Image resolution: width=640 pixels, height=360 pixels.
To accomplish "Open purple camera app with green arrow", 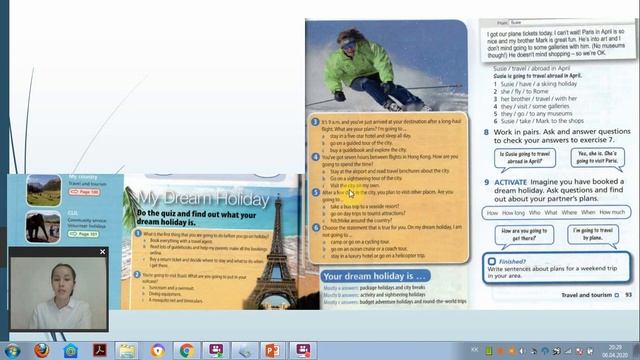I will pyautogui.click(x=216, y=351).
